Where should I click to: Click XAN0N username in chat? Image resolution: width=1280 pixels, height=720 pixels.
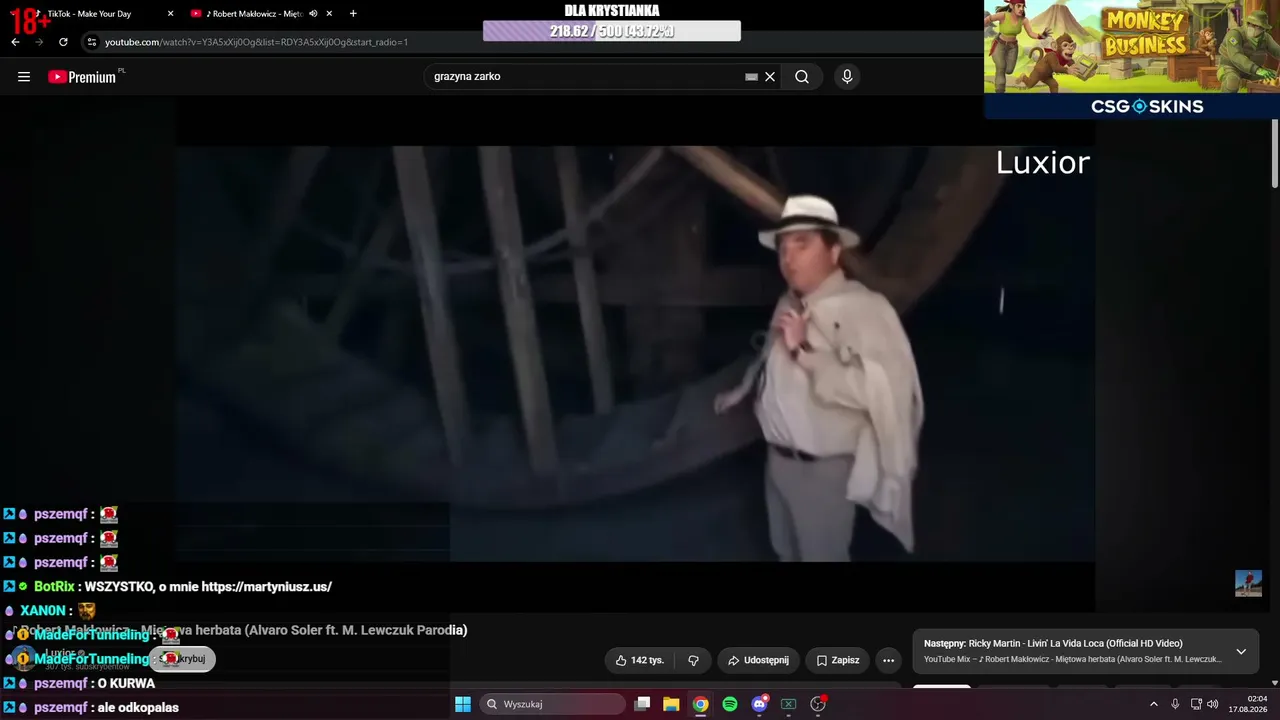[x=42, y=611]
